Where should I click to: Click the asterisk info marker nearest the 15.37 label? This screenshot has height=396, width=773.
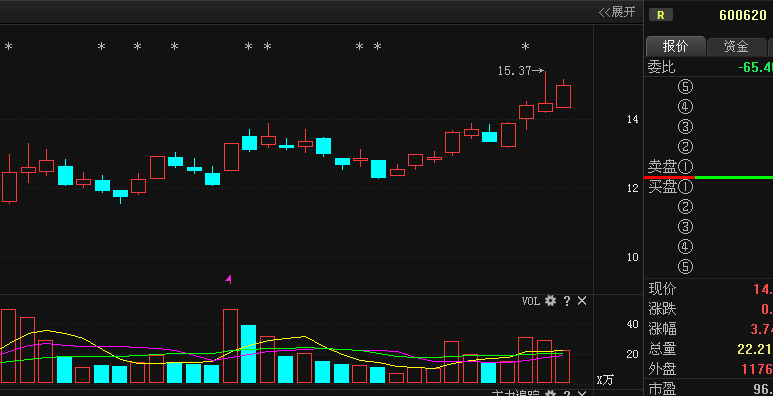526,47
